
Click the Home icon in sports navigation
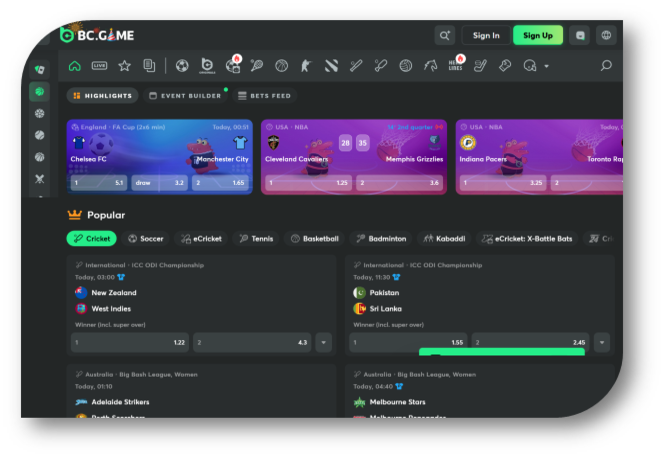75,66
